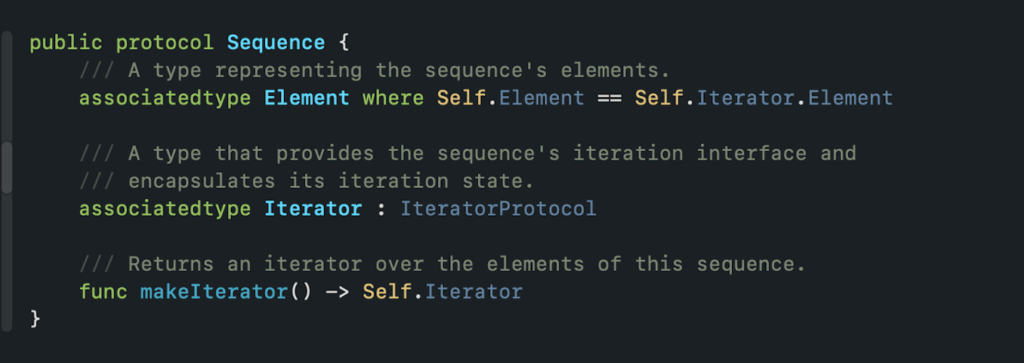The image size is (1024, 363).
Task: Click the second associatedtype keyword
Action: click(x=165, y=209)
